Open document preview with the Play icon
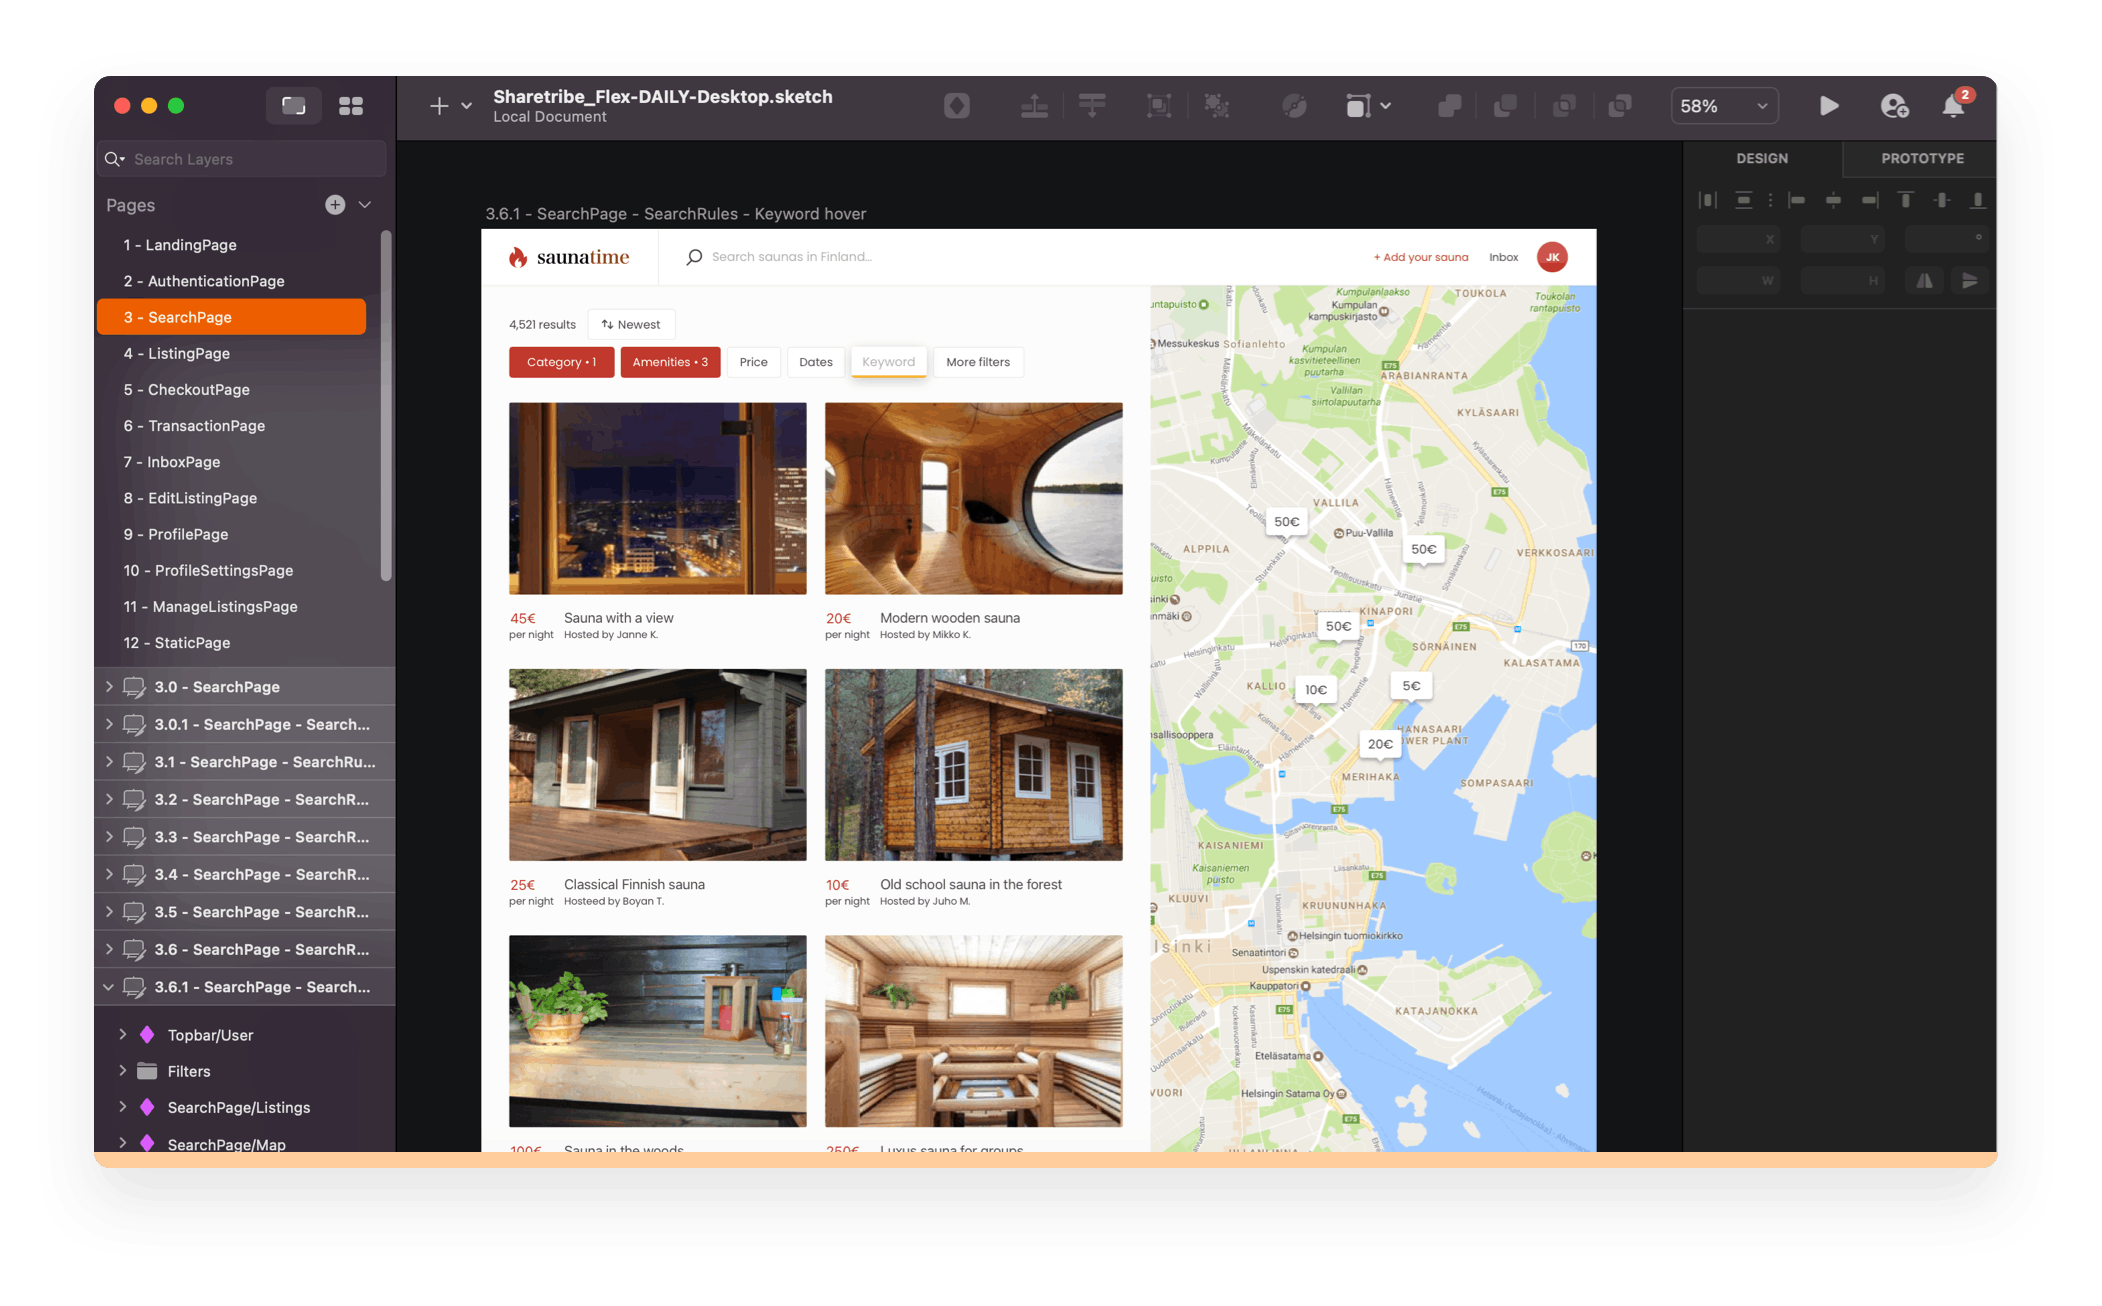This screenshot has height=1306, width=2102. (1829, 105)
